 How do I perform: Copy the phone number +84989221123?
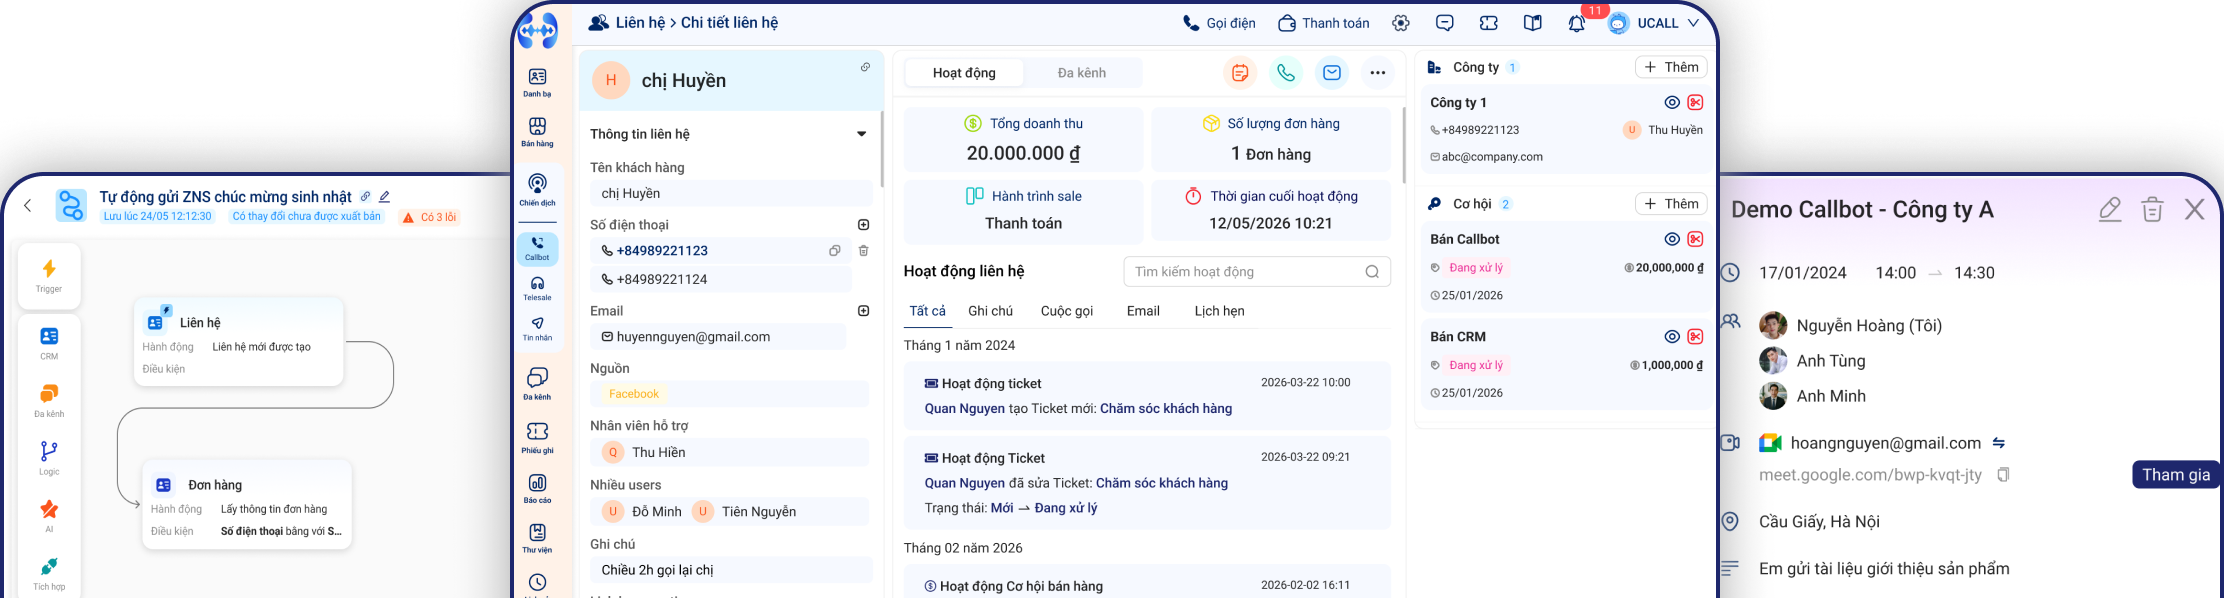coord(835,251)
